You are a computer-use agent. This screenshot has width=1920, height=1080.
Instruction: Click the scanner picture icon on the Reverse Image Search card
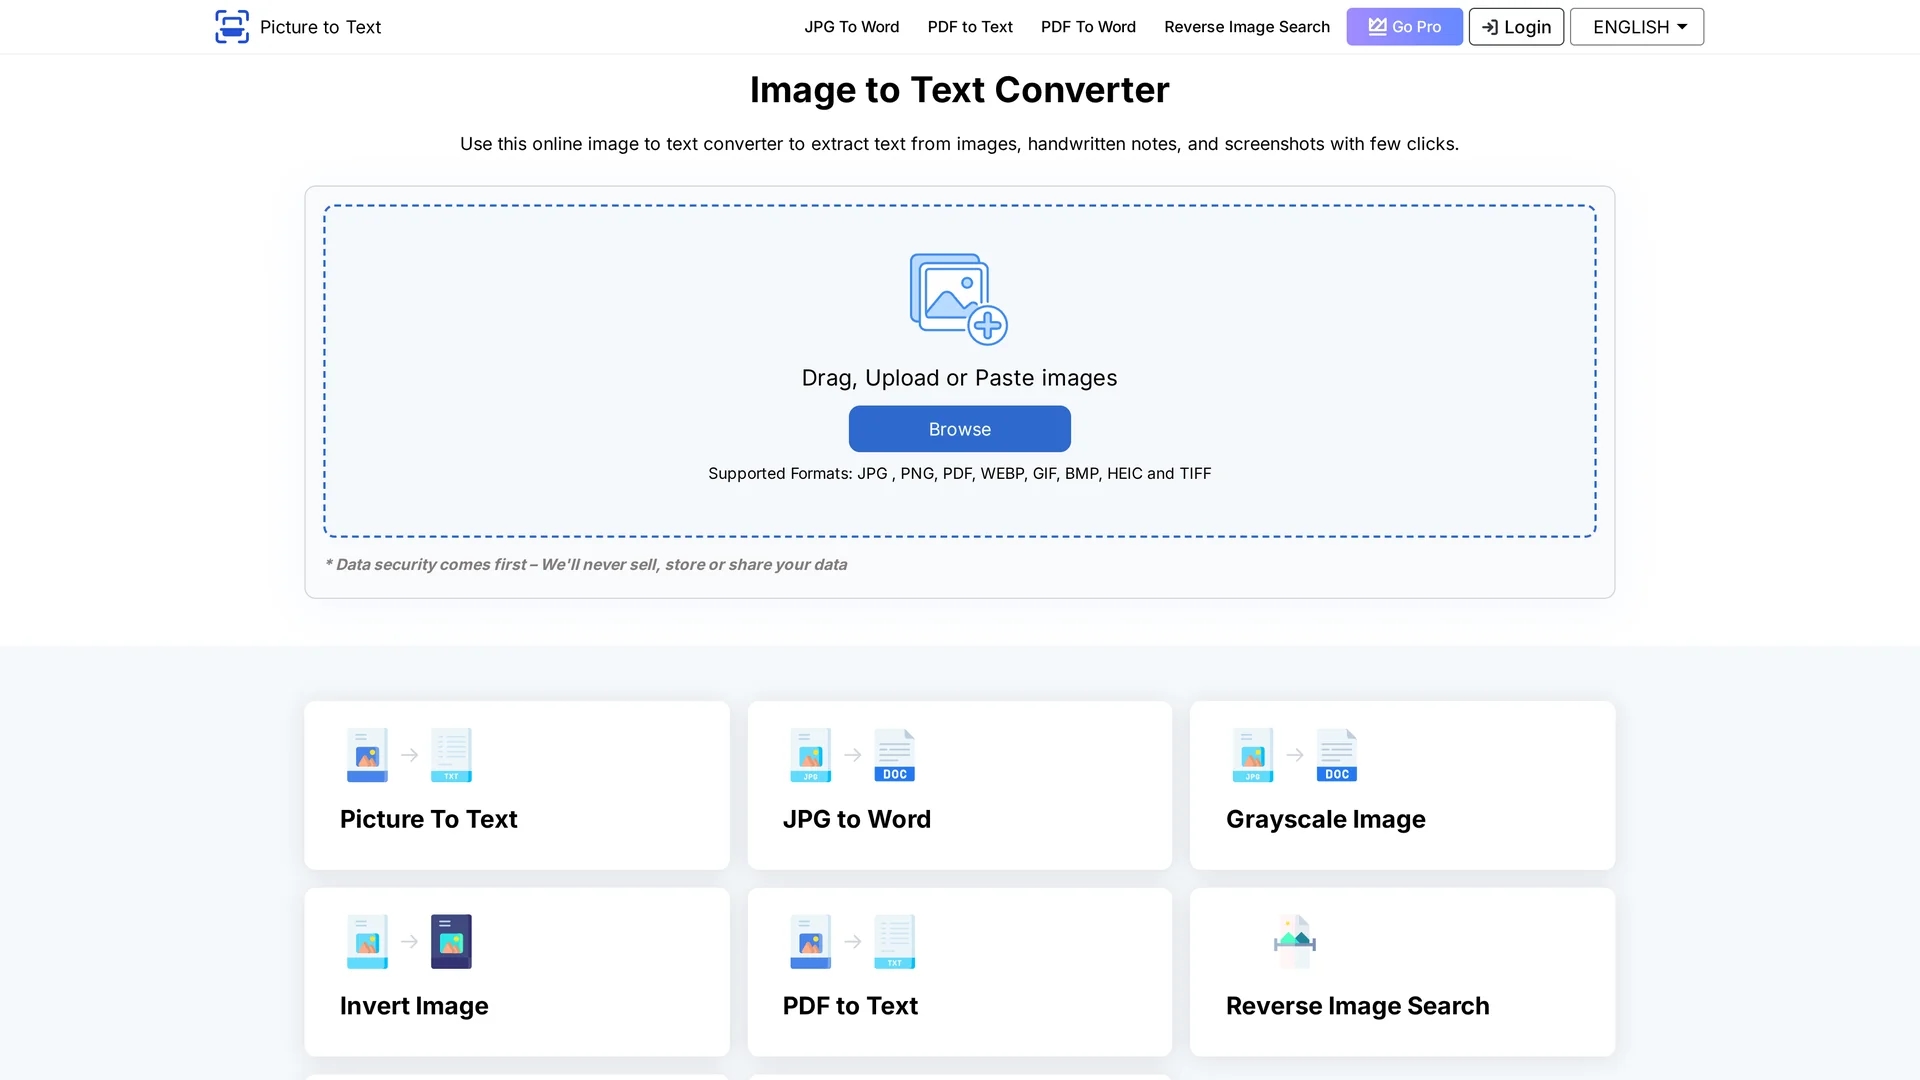click(1295, 942)
